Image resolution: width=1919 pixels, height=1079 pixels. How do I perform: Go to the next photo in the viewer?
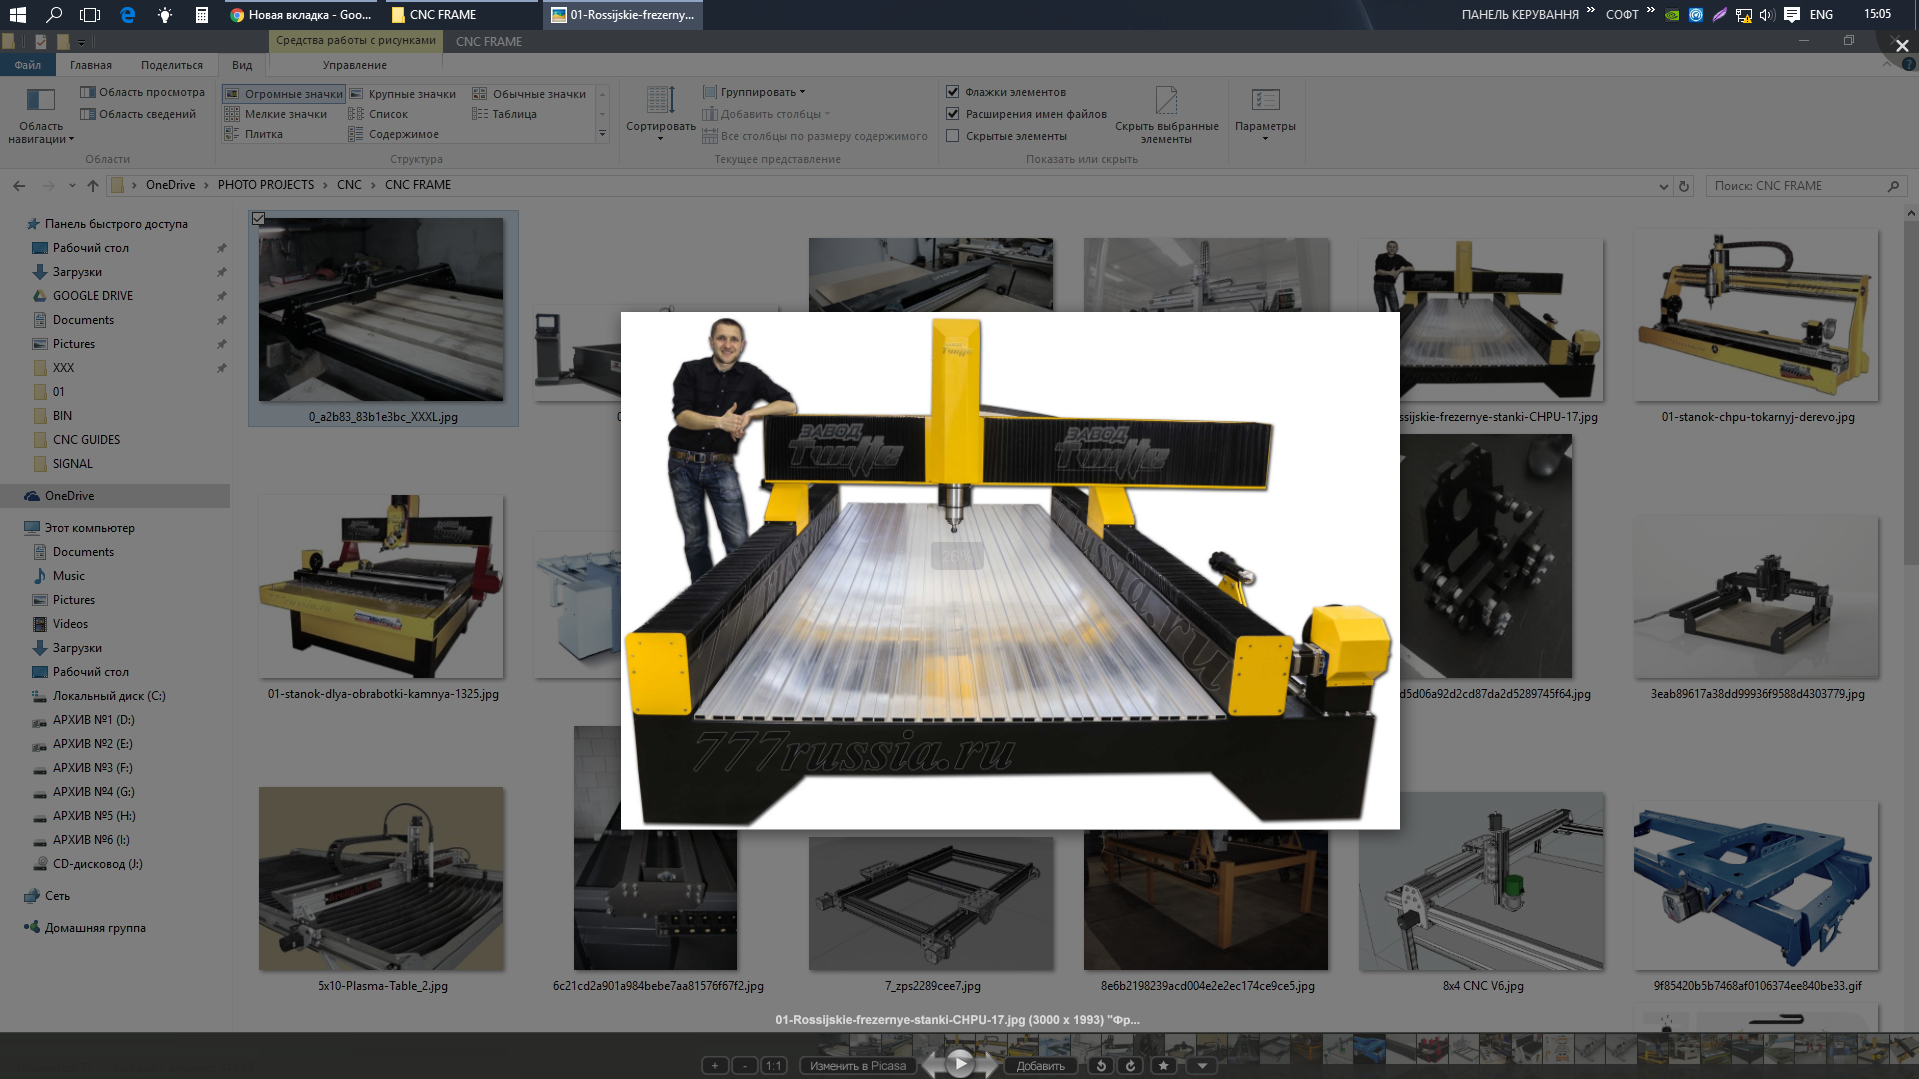[988, 1064]
